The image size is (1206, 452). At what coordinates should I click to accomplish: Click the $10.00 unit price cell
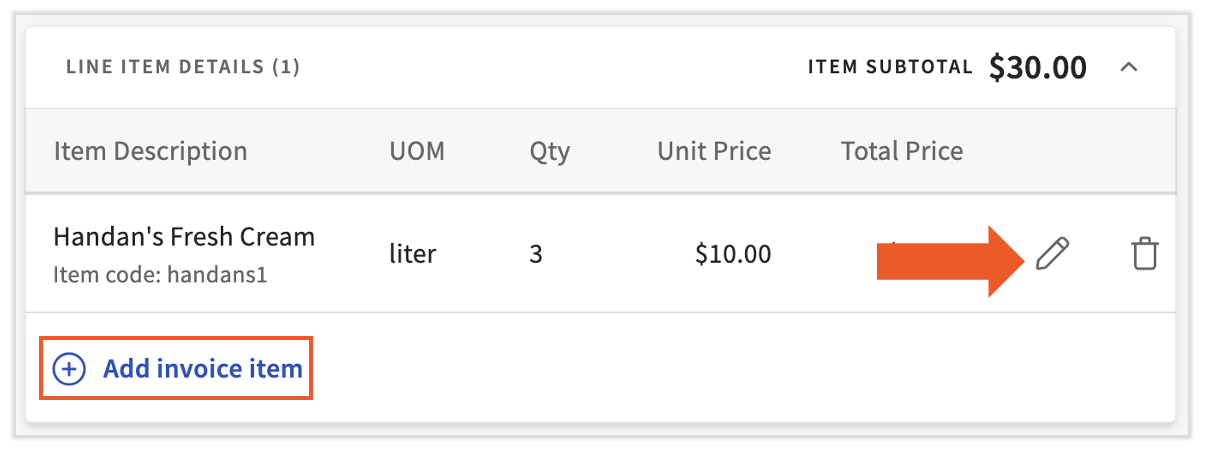pyautogui.click(x=733, y=254)
